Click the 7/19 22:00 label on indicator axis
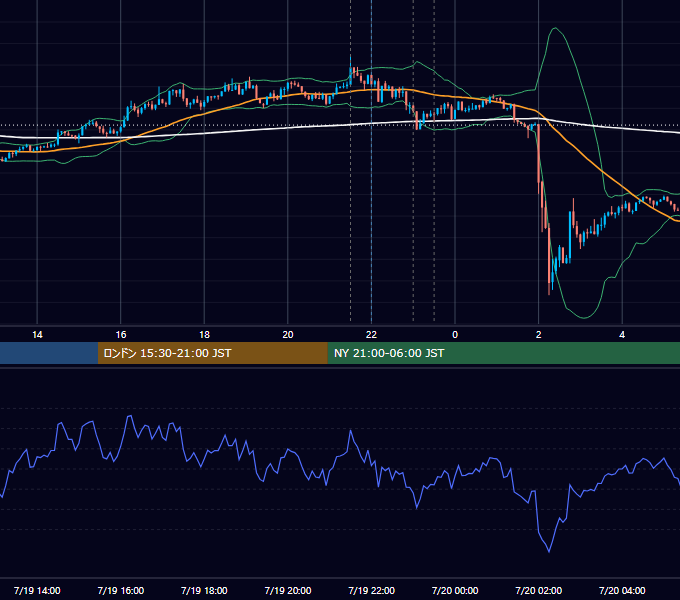 point(372,590)
